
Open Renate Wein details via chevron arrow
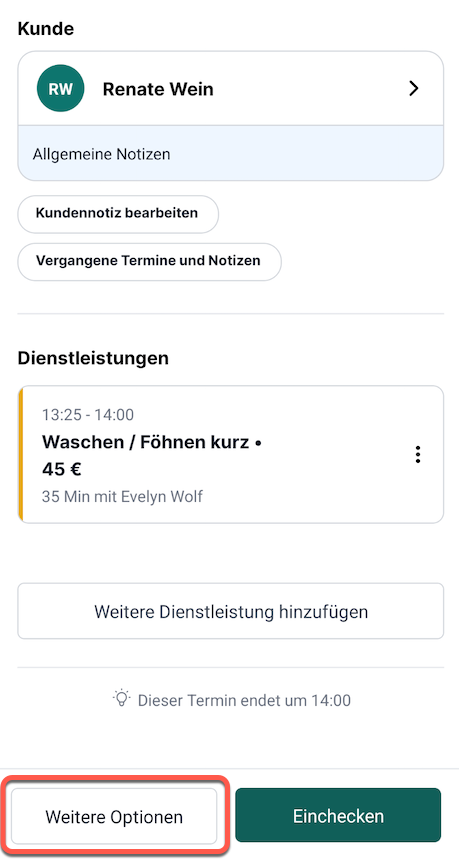coord(414,89)
